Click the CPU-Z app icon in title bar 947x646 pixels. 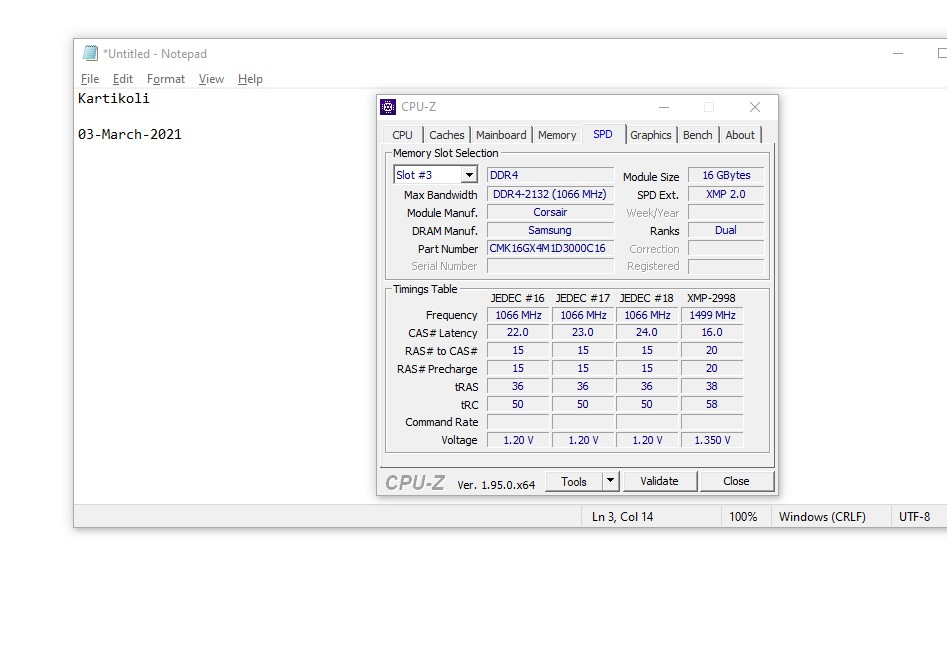pos(388,107)
